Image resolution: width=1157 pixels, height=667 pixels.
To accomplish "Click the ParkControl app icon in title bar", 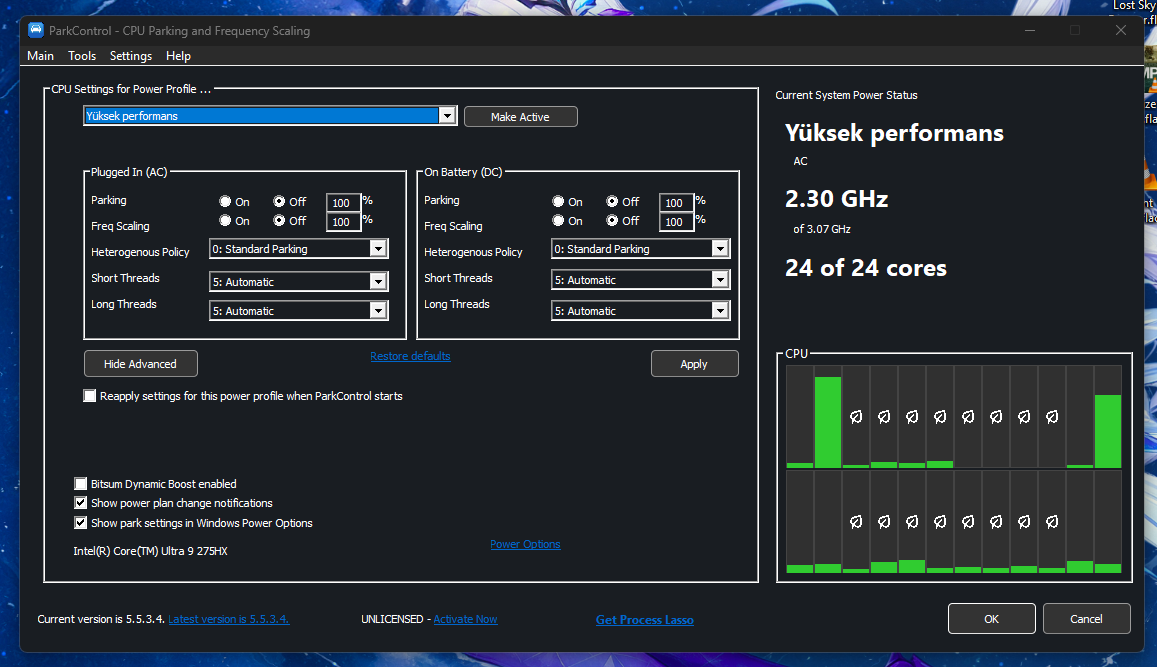I will pos(35,30).
